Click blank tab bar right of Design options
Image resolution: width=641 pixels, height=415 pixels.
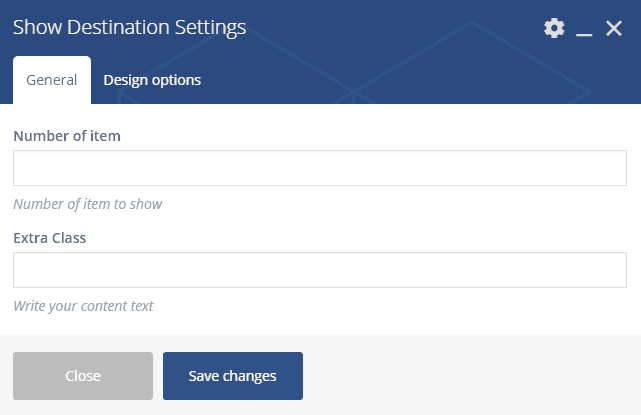[420, 80]
